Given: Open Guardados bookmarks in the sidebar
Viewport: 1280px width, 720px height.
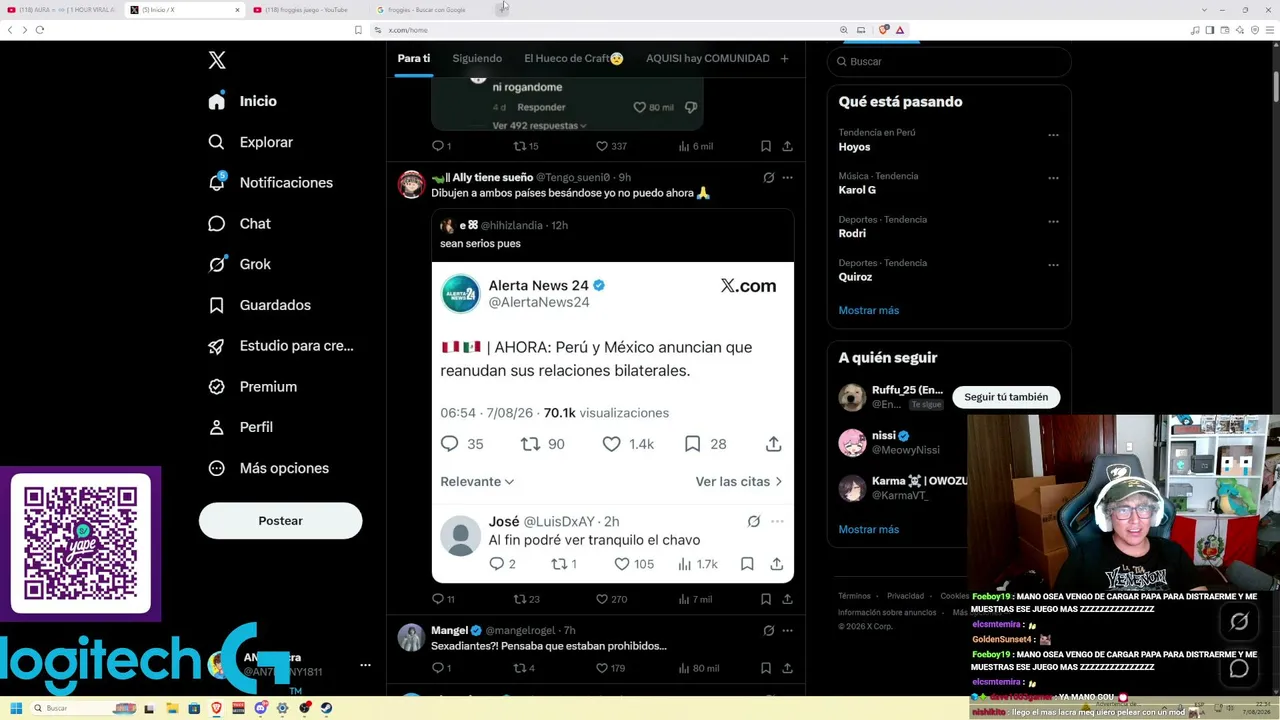Looking at the screenshot, I should click(x=260, y=305).
